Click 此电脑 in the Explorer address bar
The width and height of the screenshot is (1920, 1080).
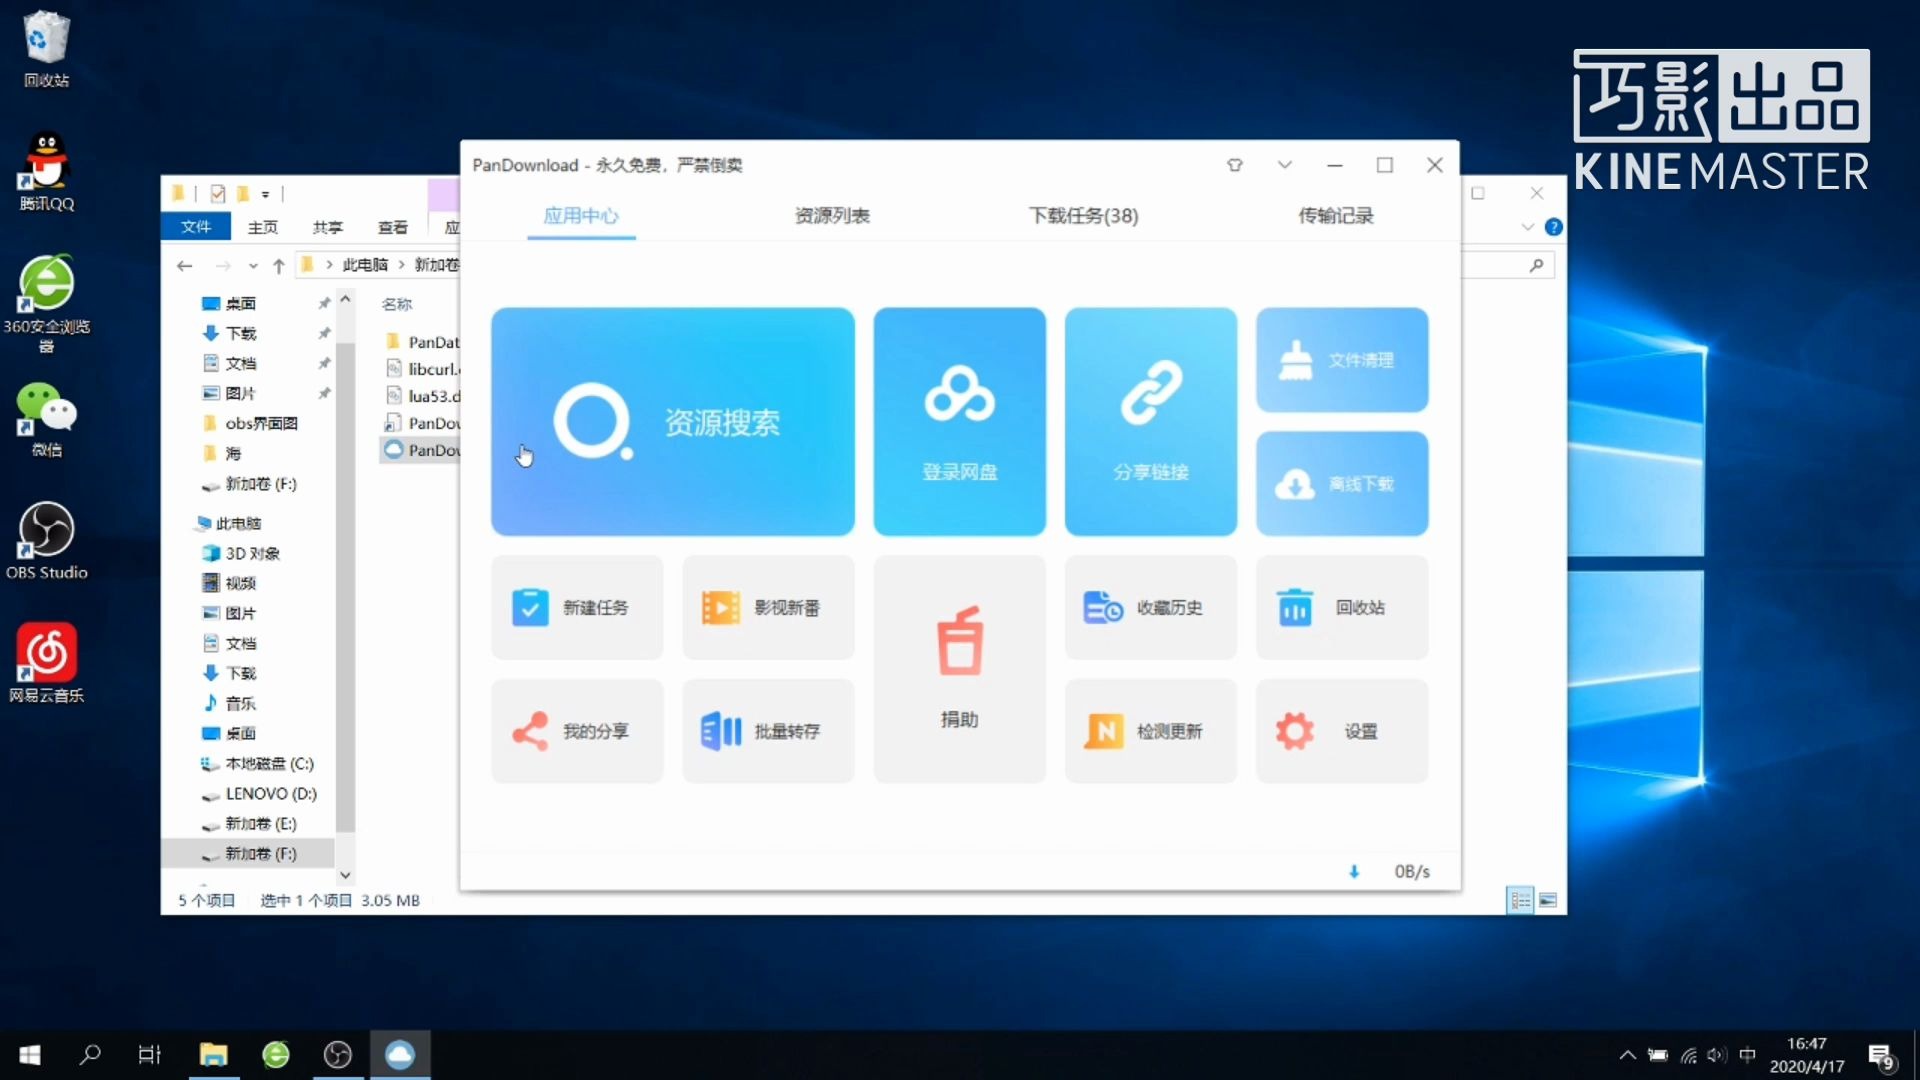pyautogui.click(x=365, y=265)
